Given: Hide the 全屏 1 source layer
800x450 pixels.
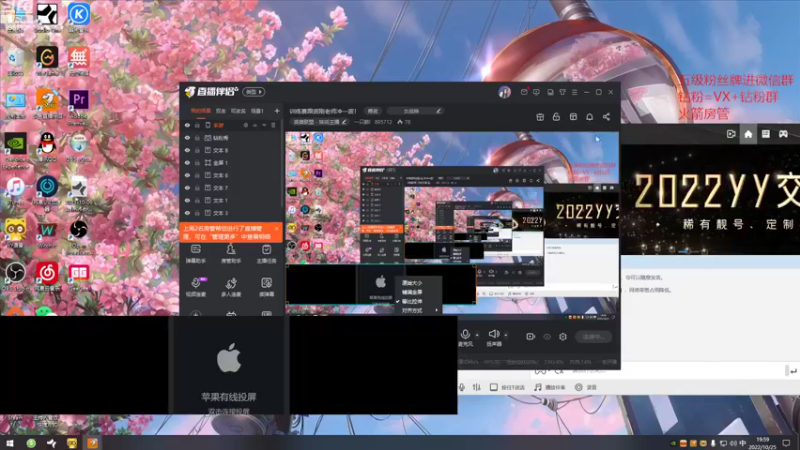Looking at the screenshot, I should 187,163.
